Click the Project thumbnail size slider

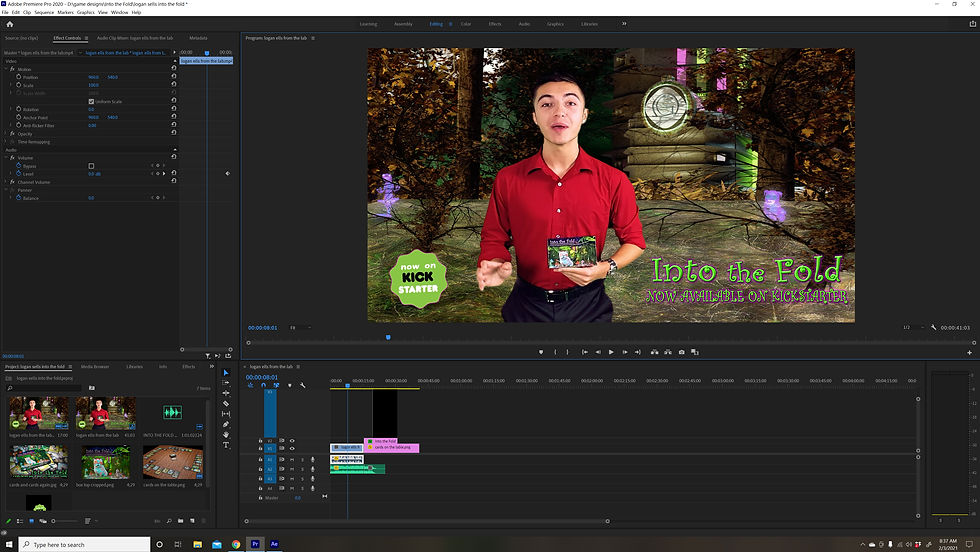click(x=65, y=521)
